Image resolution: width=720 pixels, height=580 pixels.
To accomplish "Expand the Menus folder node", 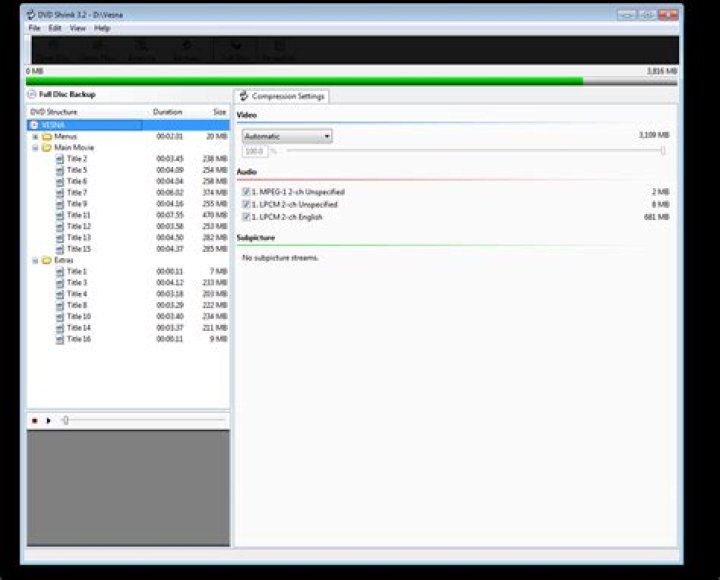I will coord(35,137).
